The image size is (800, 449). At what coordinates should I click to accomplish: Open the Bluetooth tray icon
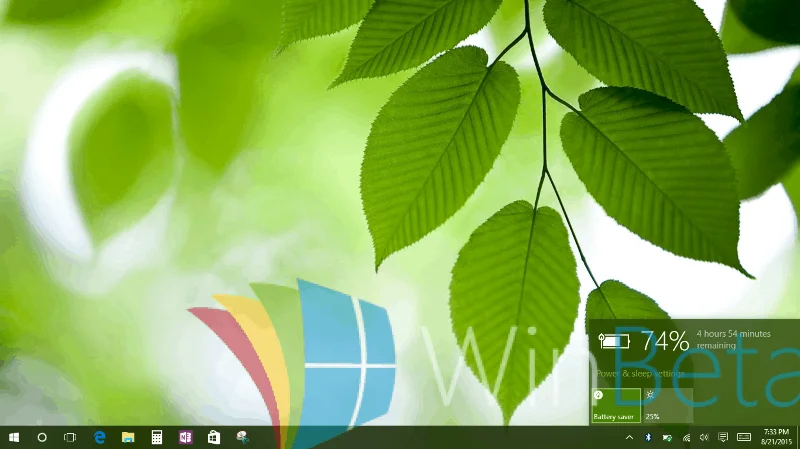point(648,437)
